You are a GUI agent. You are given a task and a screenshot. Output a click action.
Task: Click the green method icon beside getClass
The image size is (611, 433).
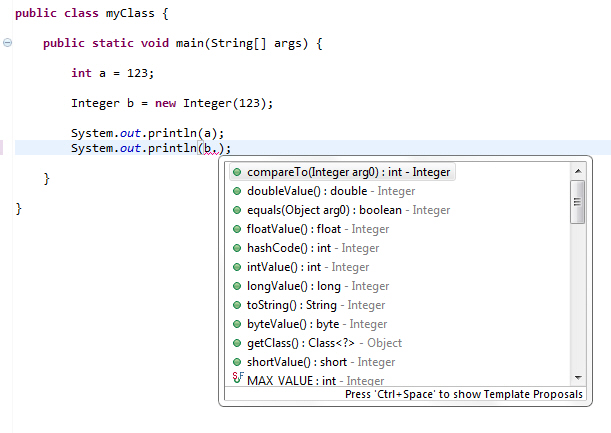237,343
